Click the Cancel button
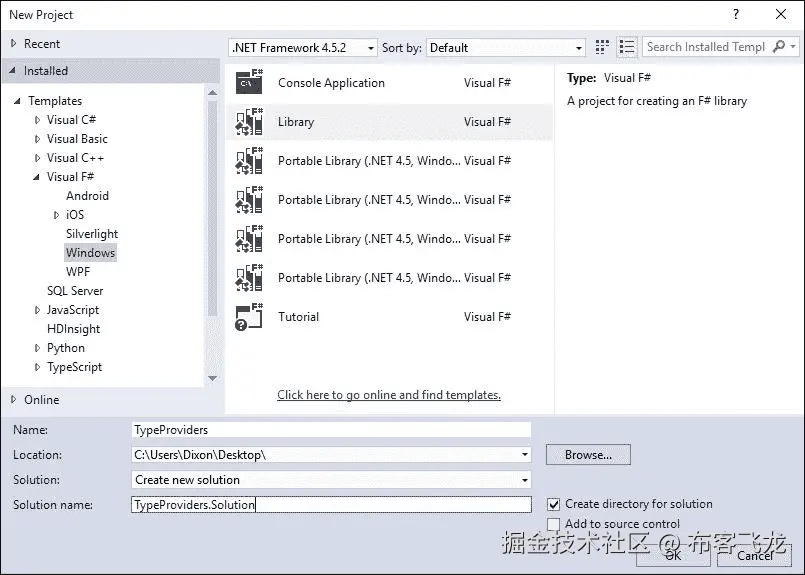805x575 pixels. coord(755,555)
